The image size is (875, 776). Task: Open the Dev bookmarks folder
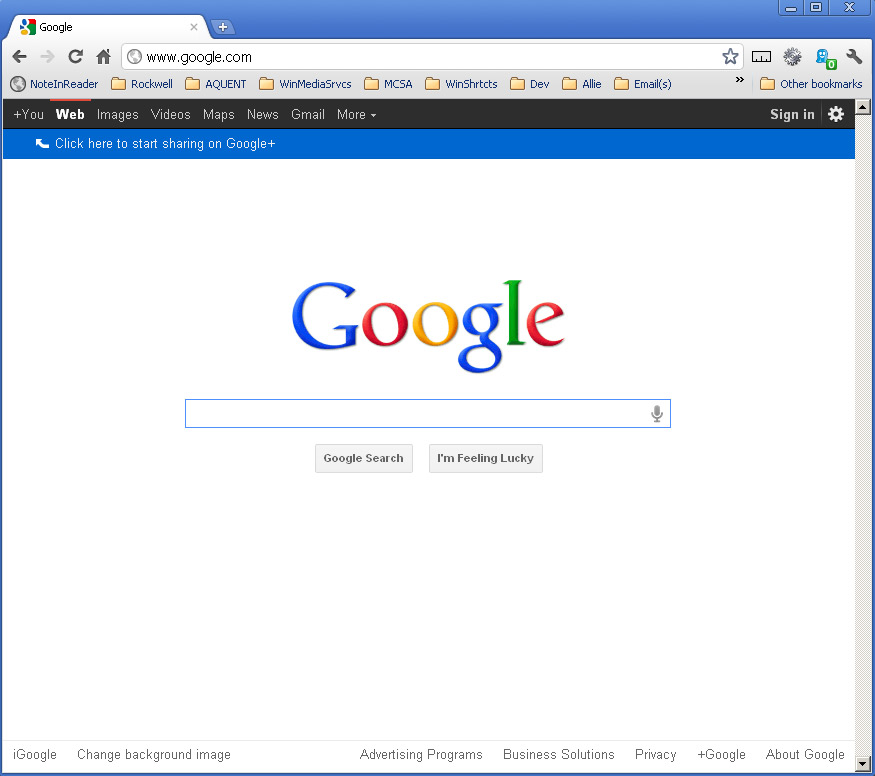530,84
